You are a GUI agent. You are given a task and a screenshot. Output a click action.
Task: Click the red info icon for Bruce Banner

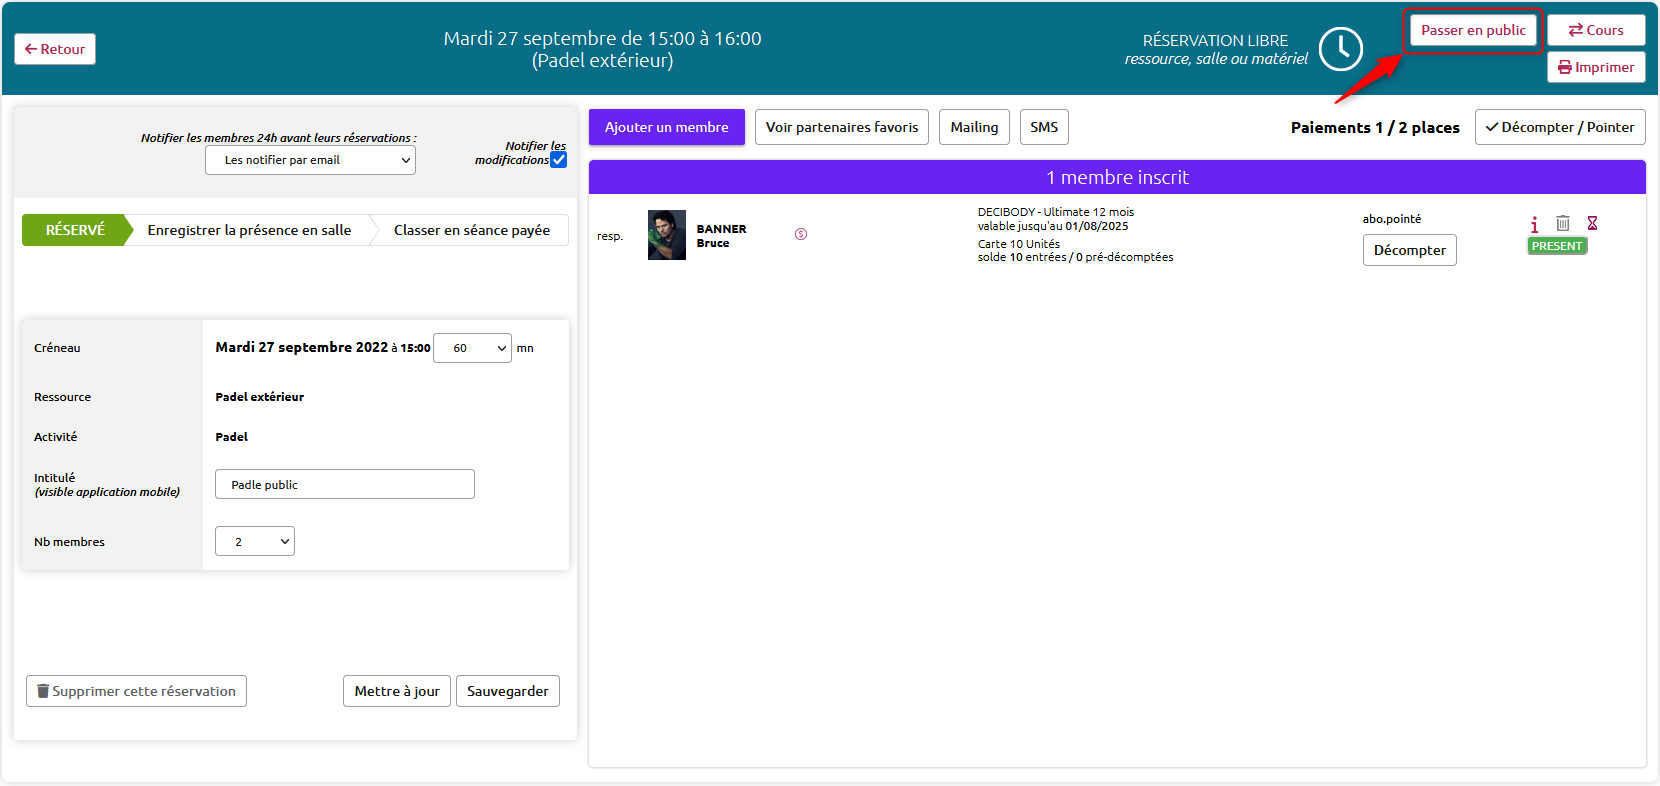coord(1535,224)
